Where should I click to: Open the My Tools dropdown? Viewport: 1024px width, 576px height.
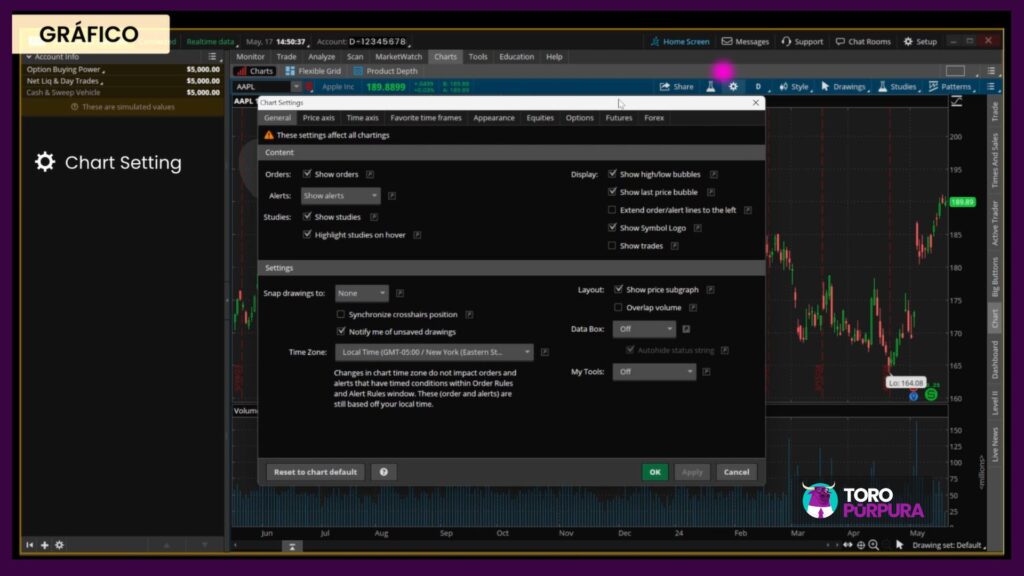pos(654,372)
